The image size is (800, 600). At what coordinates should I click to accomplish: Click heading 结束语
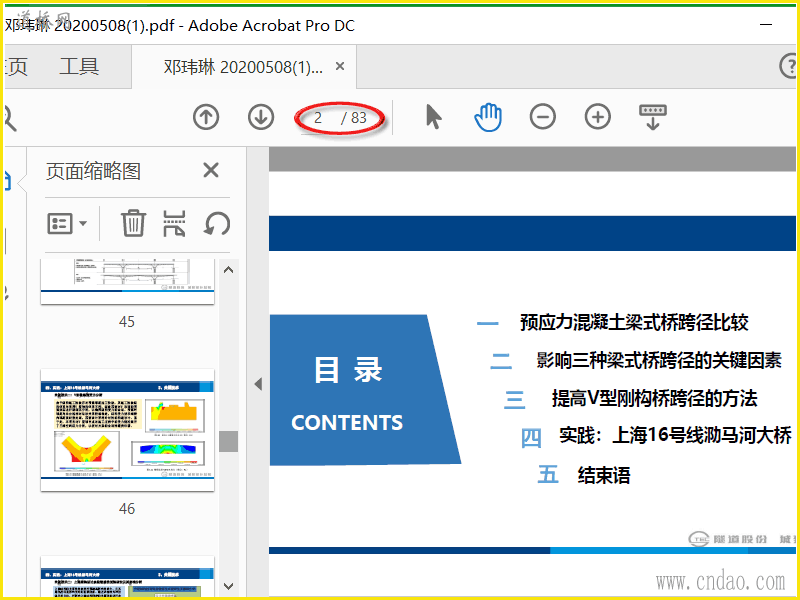pos(604,475)
